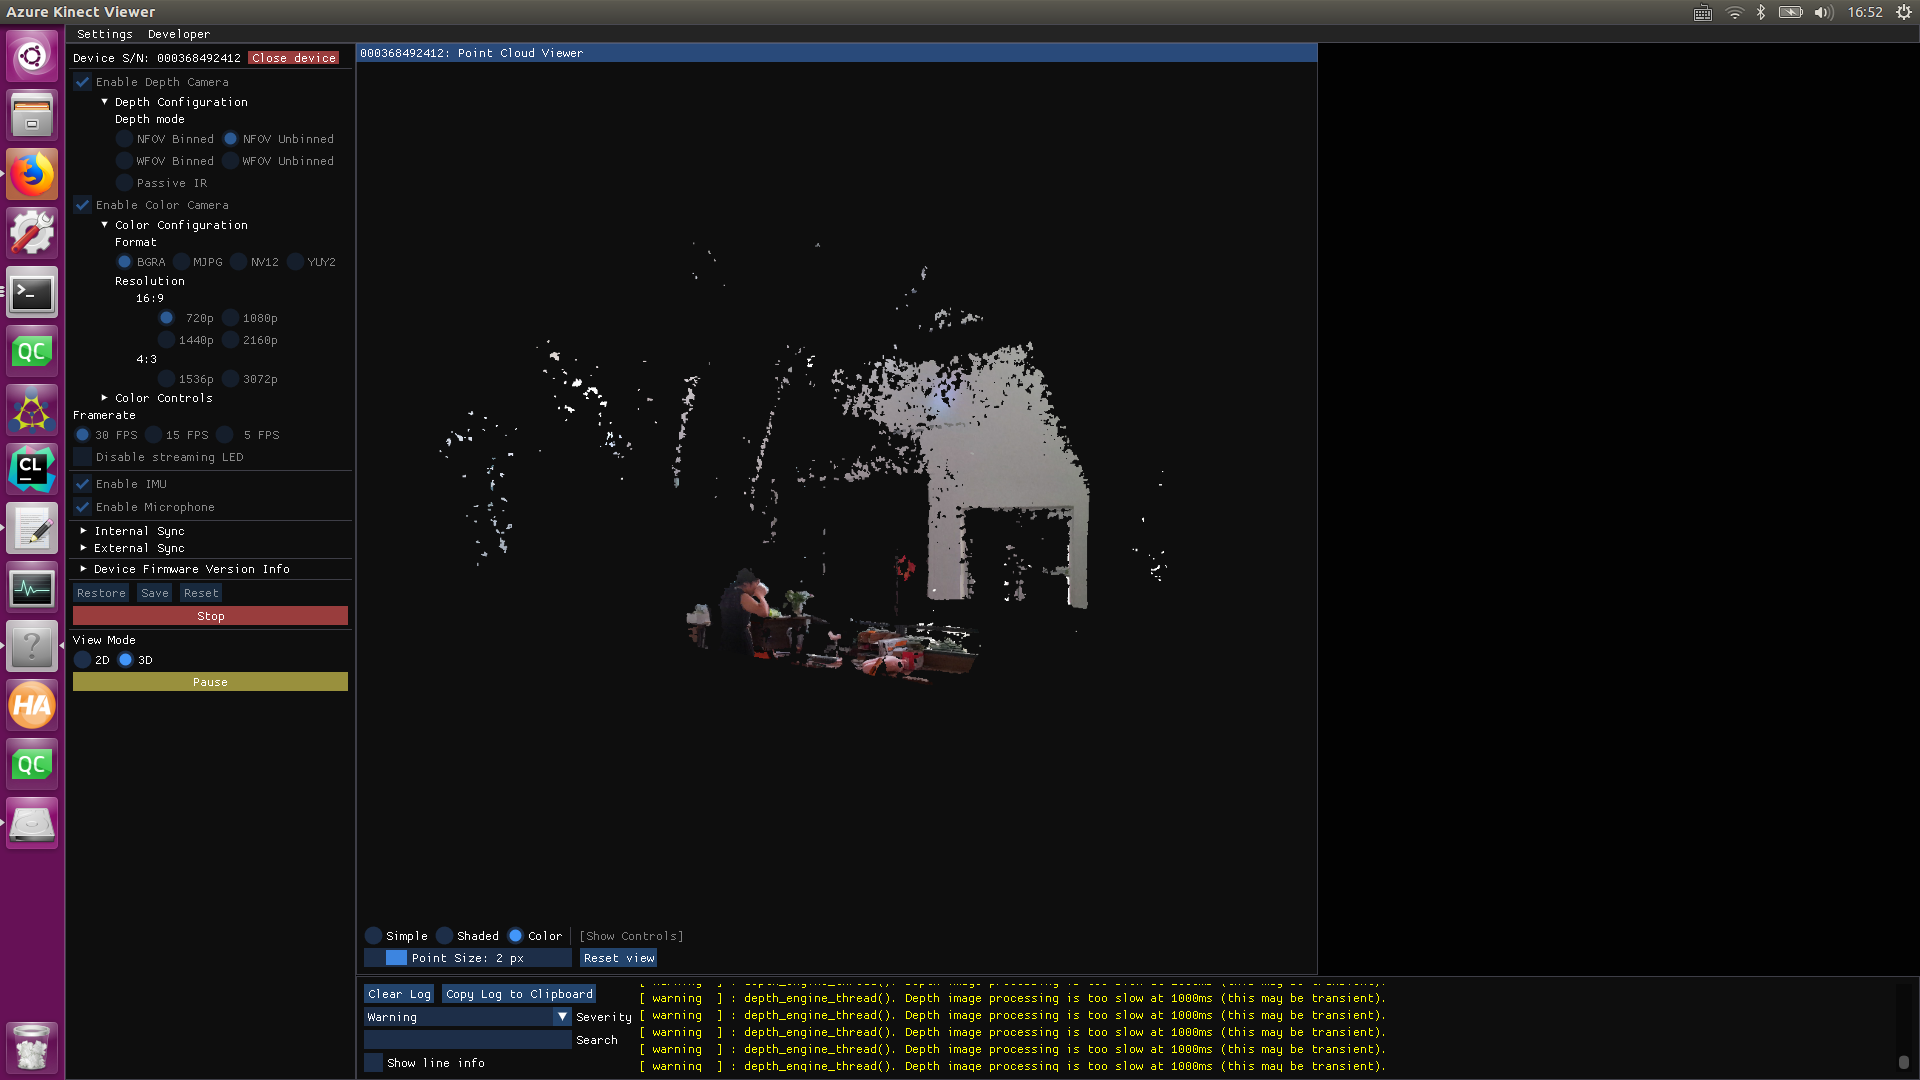
Task: Select the 2D view mode
Action: pos(83,660)
